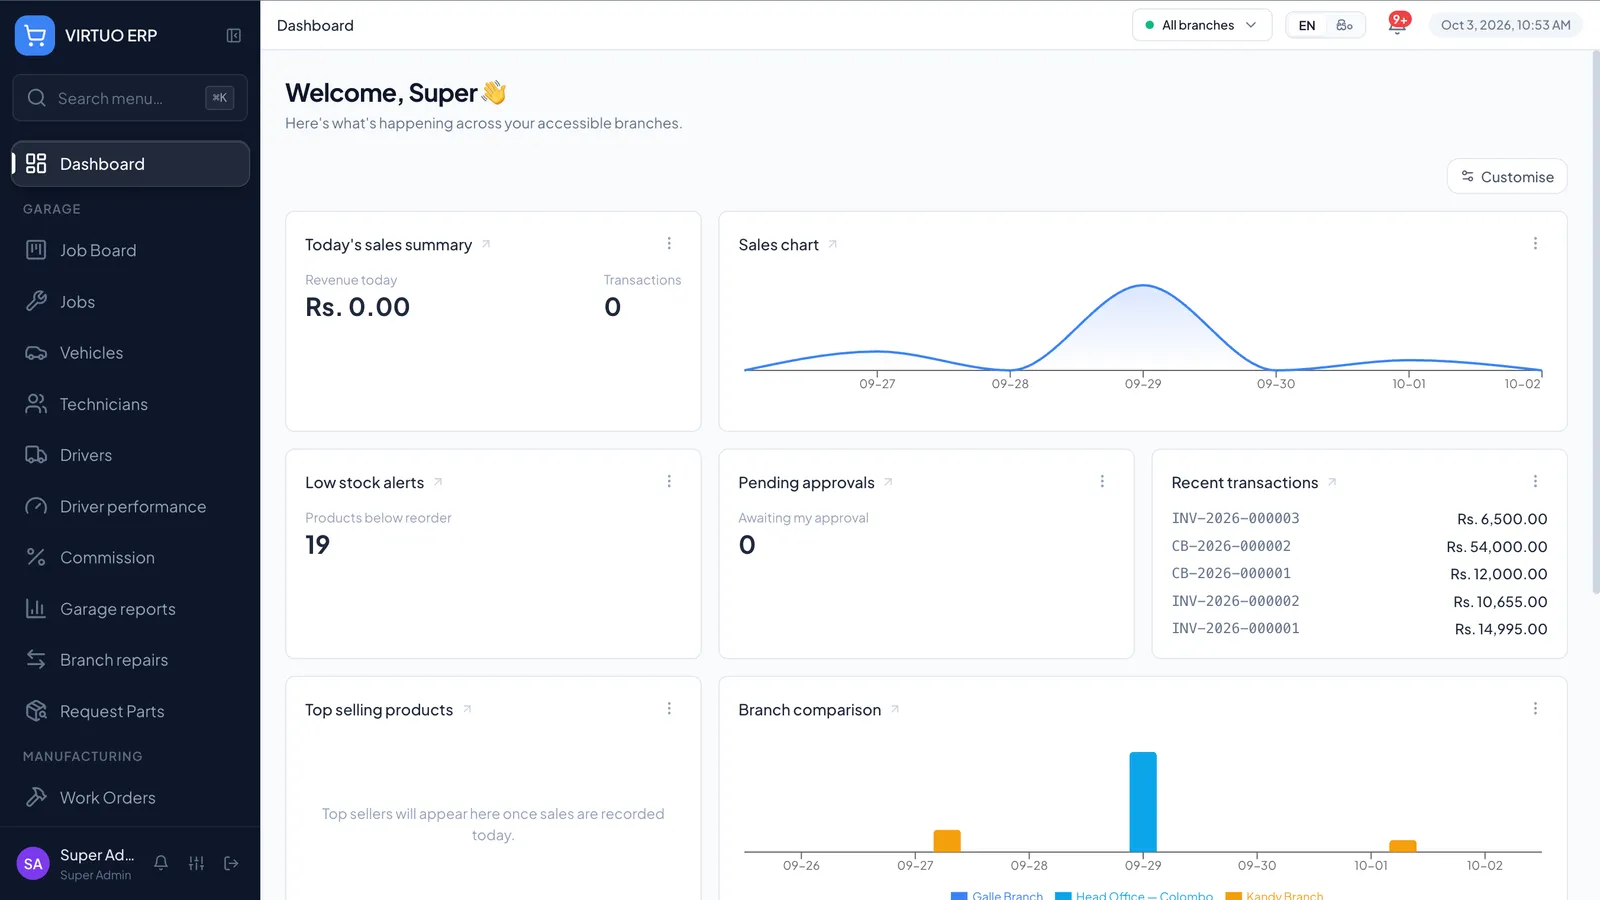Open the Job Board sidebar item

[x=130, y=250]
